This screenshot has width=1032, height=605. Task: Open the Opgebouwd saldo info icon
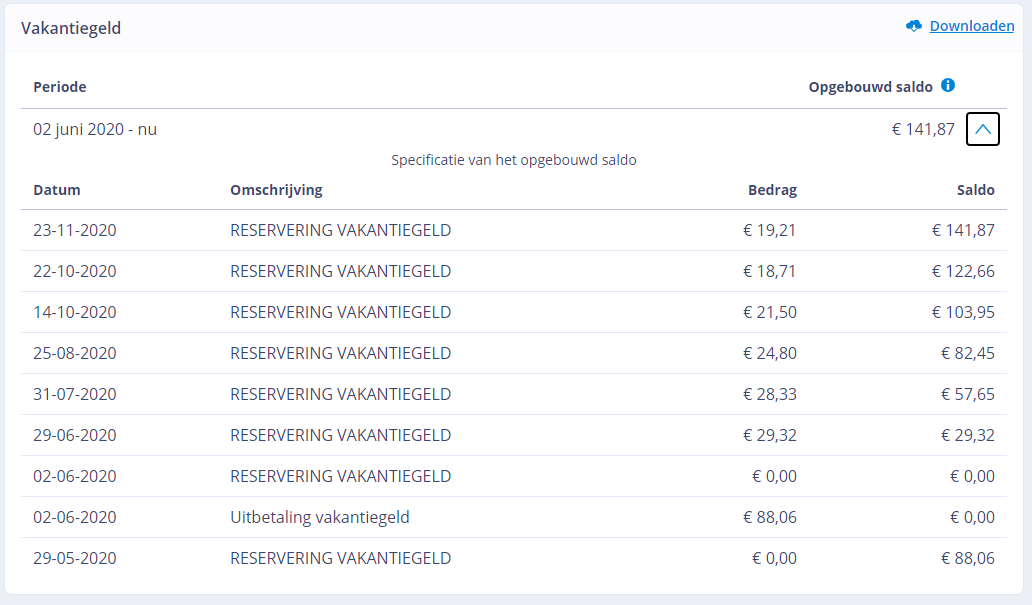coord(948,85)
